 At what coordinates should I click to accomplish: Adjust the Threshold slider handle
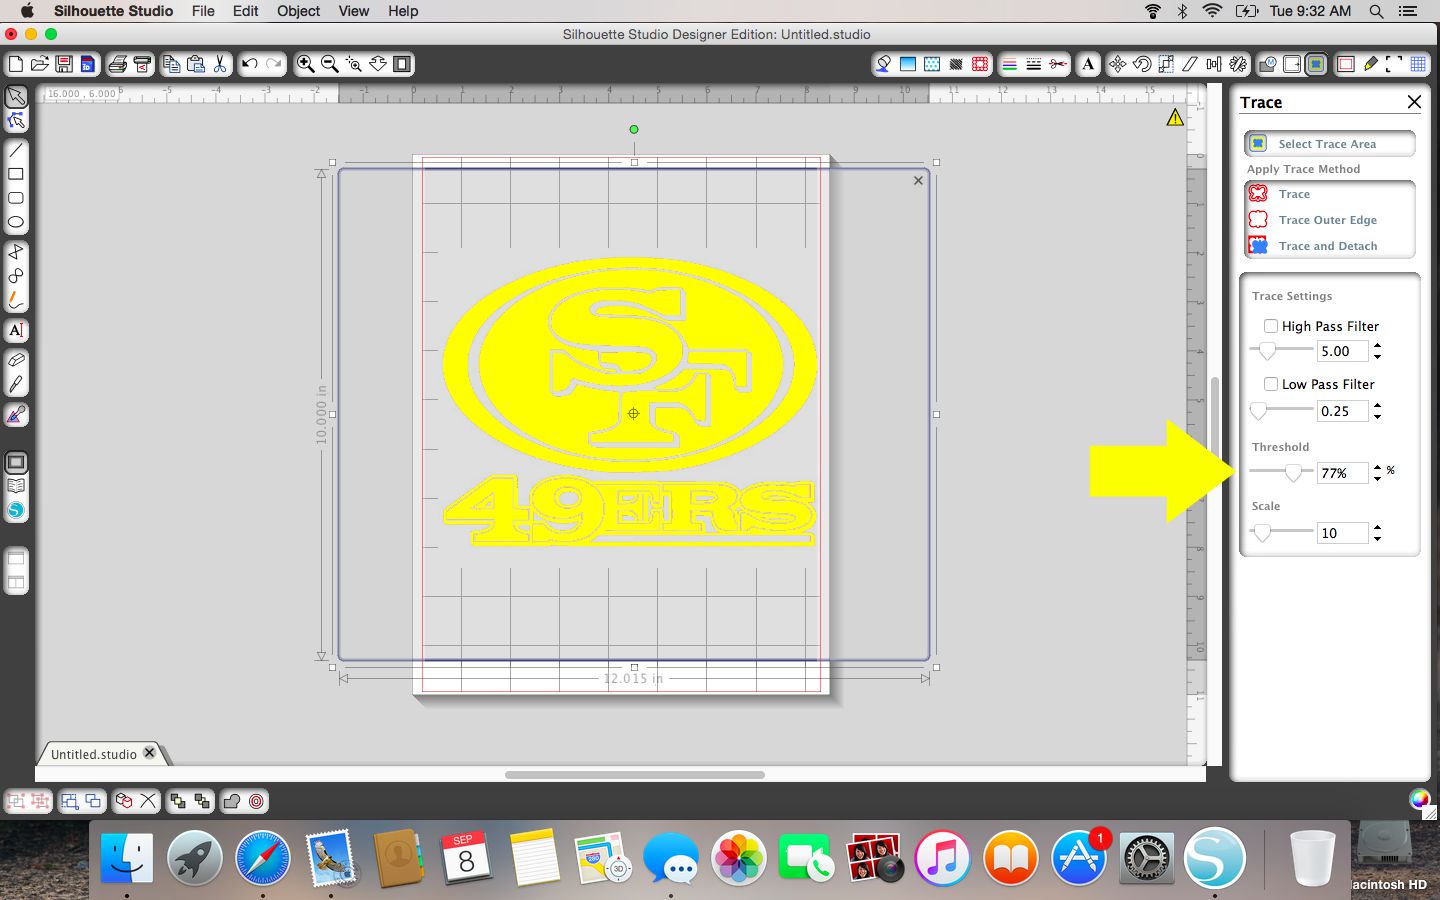click(x=1294, y=473)
